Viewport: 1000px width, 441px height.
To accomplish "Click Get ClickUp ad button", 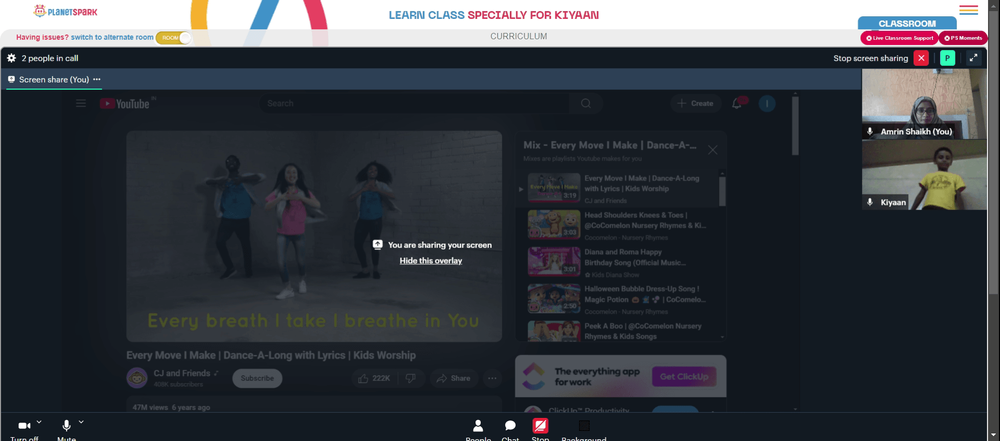I will pos(684,377).
